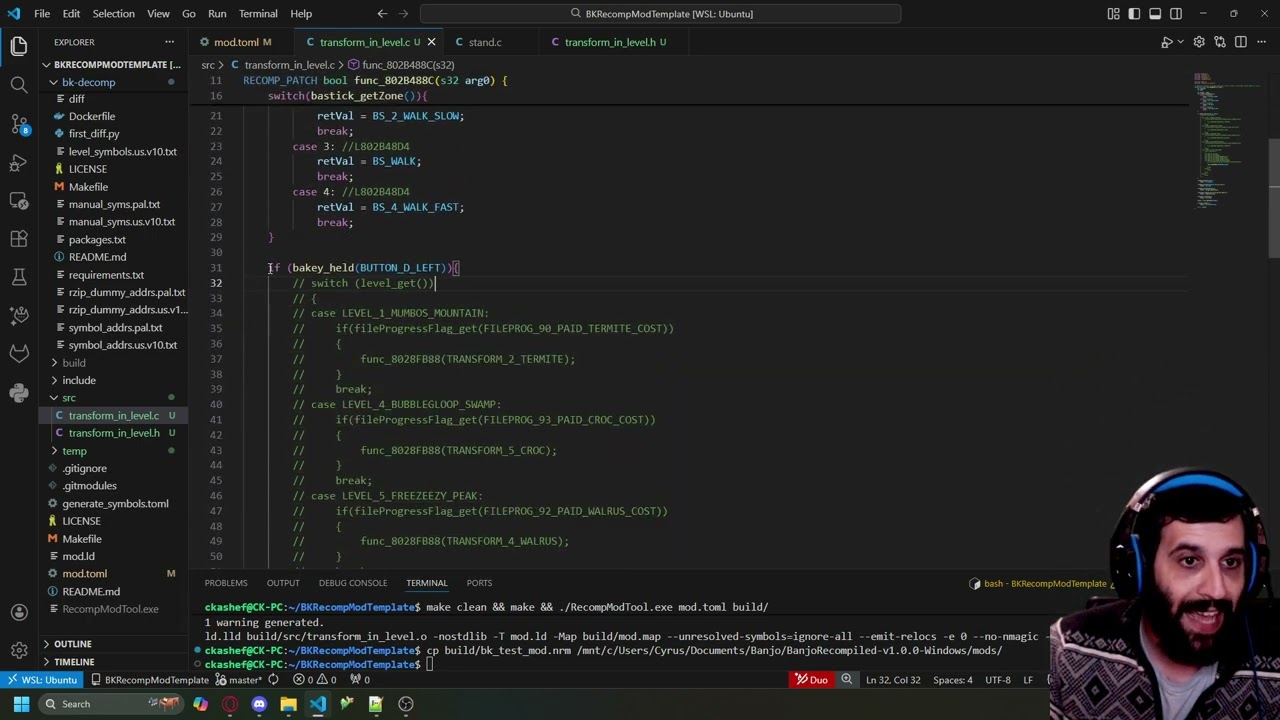Open the Python icon in activity bar

(x=19, y=392)
